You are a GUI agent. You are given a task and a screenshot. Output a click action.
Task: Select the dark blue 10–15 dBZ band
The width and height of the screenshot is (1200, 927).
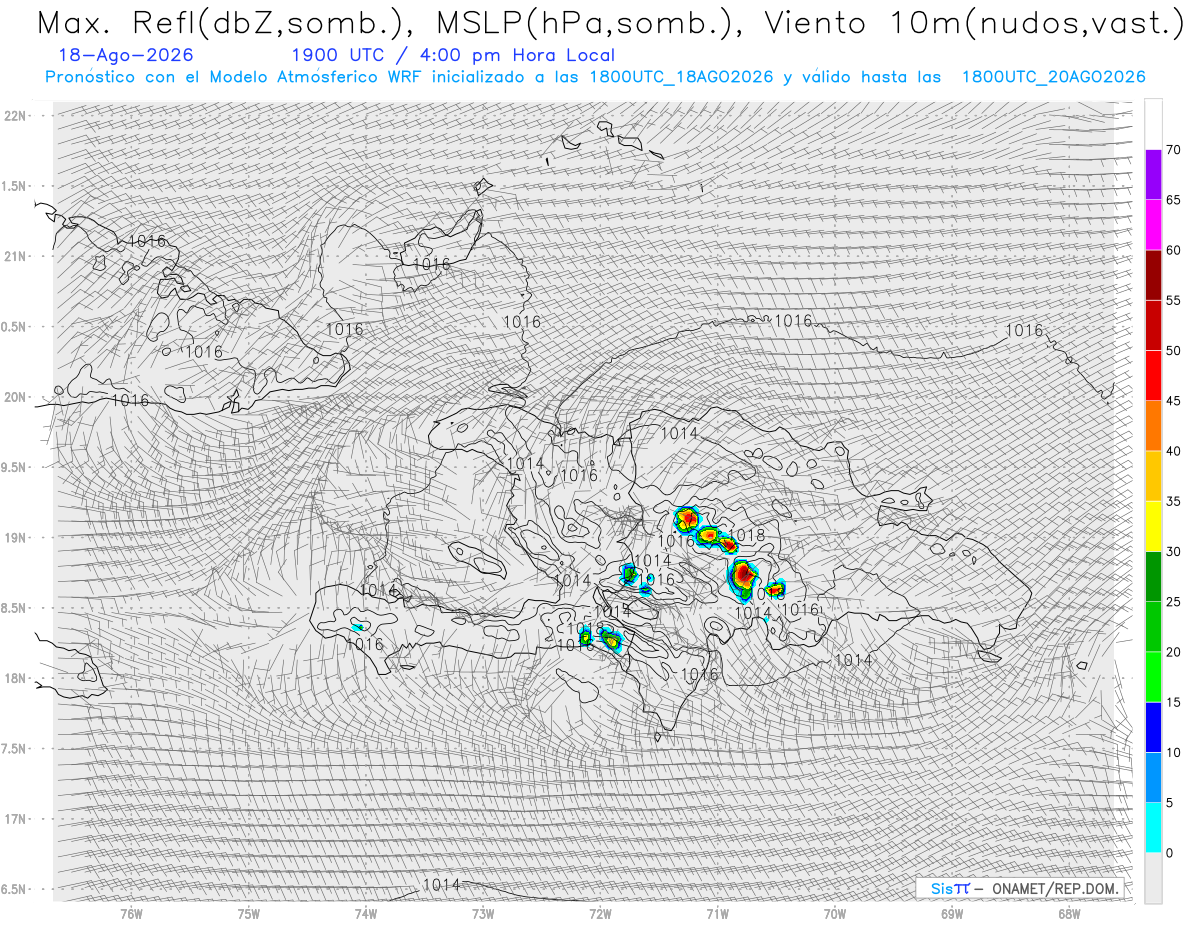(1153, 727)
